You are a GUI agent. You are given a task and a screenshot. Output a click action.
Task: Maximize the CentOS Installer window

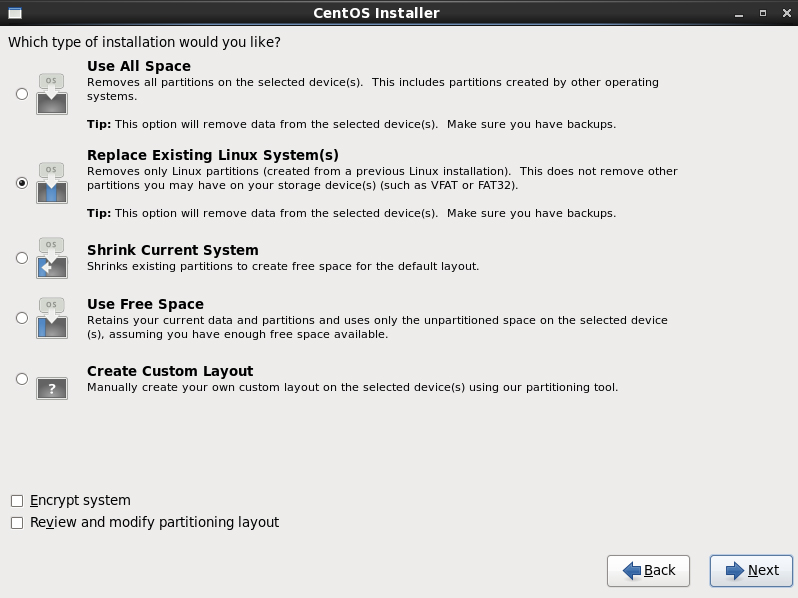pos(762,13)
